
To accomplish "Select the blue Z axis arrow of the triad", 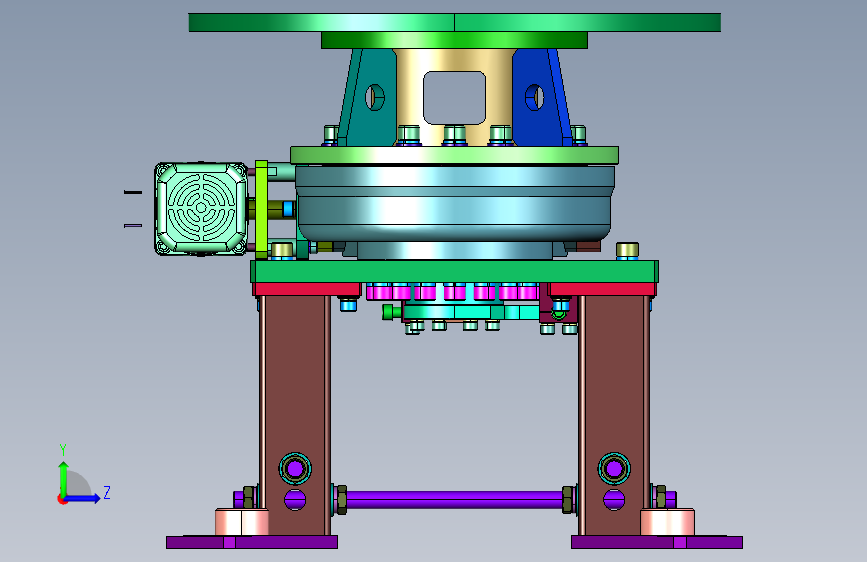I will pos(83,498).
